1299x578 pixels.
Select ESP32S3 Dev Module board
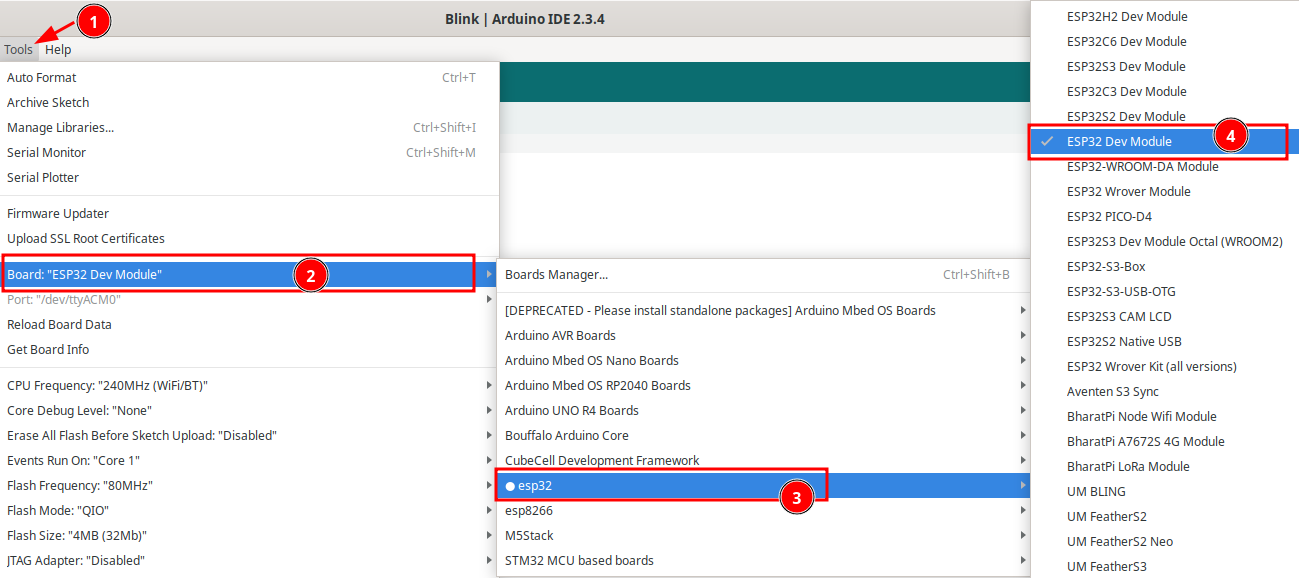pyautogui.click(x=1165, y=66)
